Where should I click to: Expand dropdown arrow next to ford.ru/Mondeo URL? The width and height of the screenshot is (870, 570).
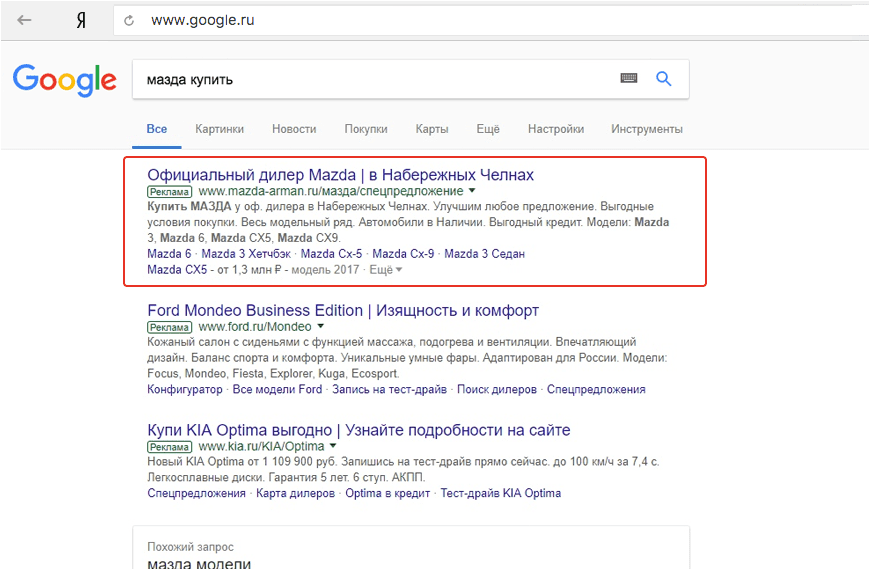321,326
